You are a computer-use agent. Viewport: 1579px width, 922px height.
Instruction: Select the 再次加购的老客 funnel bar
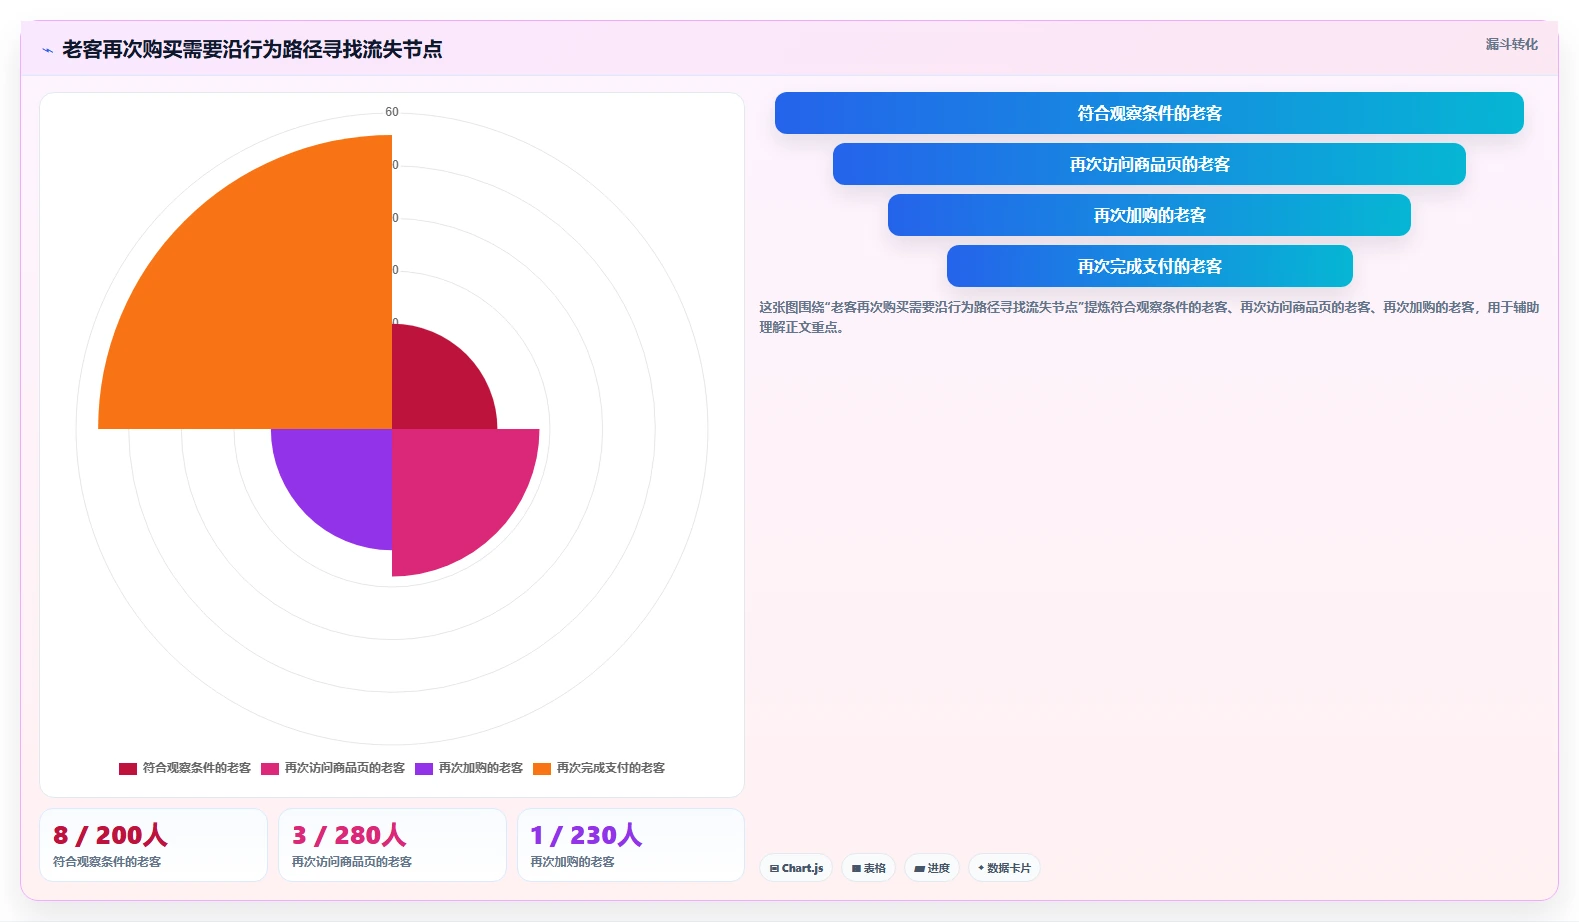(1149, 215)
